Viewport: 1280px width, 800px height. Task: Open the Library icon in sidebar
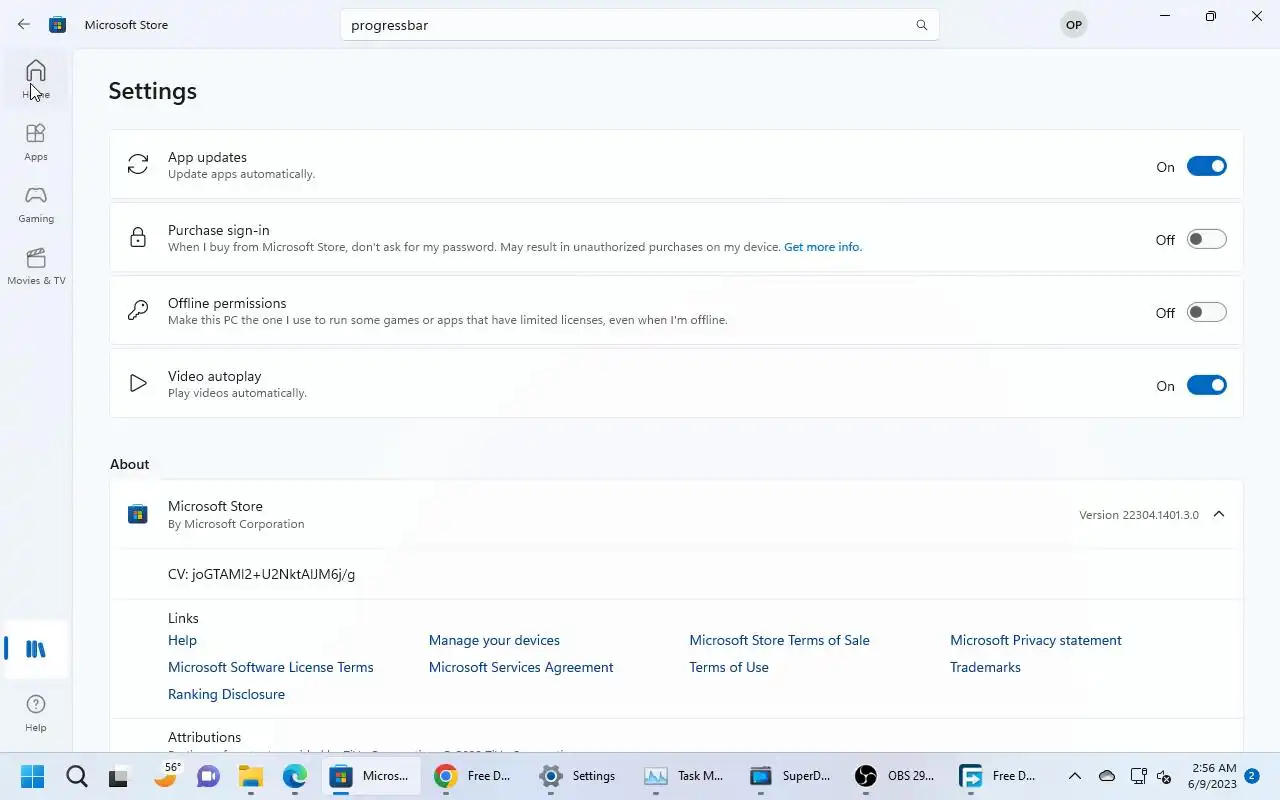click(36, 649)
